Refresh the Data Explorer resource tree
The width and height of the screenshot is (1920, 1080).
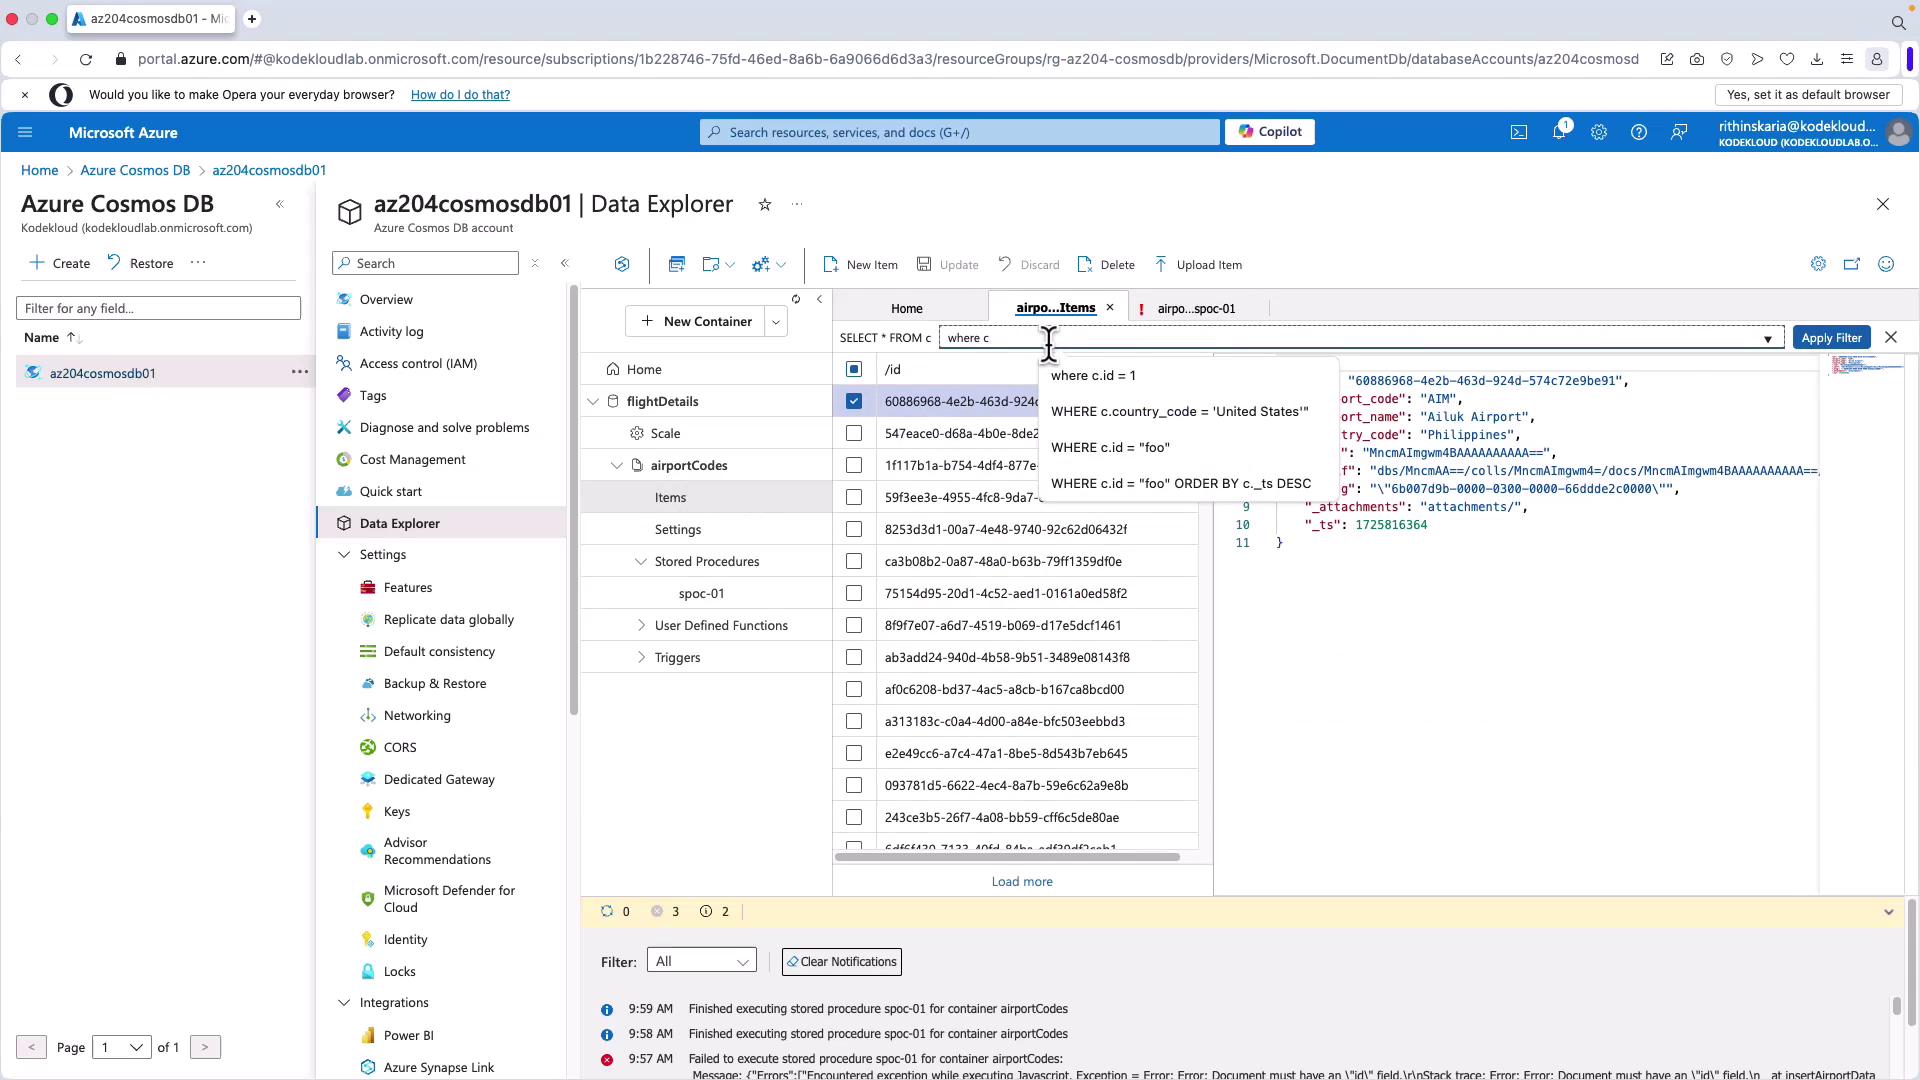pyautogui.click(x=796, y=299)
